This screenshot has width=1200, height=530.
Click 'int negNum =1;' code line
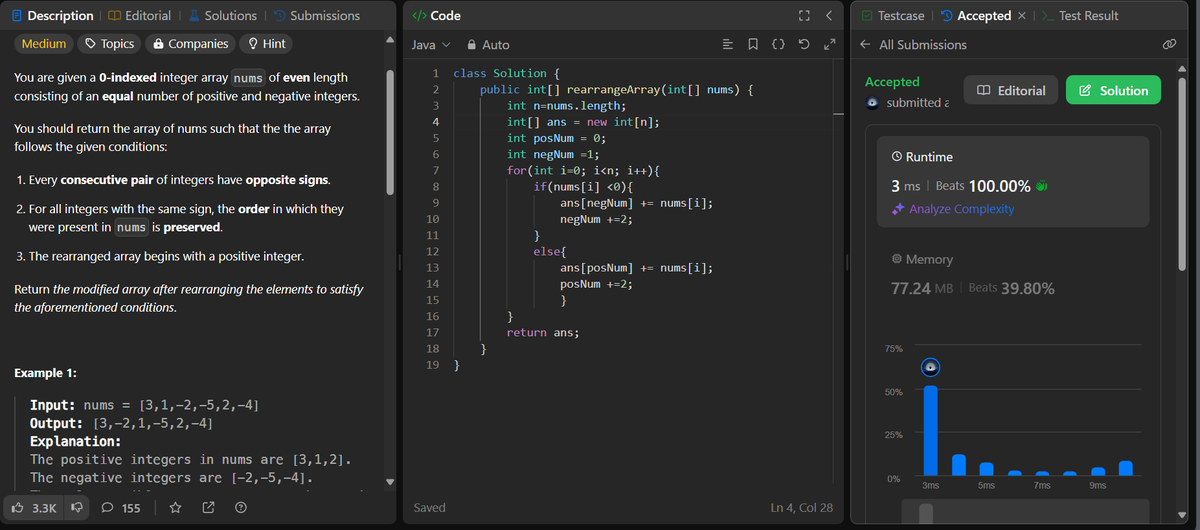click(553, 154)
